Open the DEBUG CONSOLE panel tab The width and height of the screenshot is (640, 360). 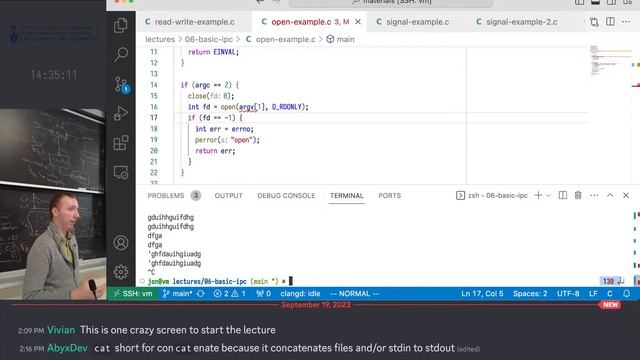(286, 196)
